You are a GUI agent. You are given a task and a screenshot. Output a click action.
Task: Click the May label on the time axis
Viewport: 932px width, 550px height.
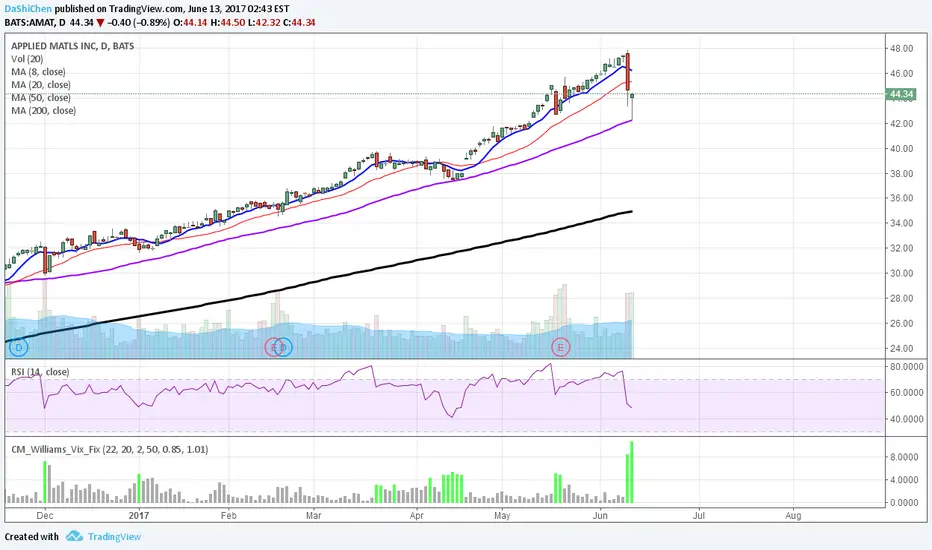point(502,516)
